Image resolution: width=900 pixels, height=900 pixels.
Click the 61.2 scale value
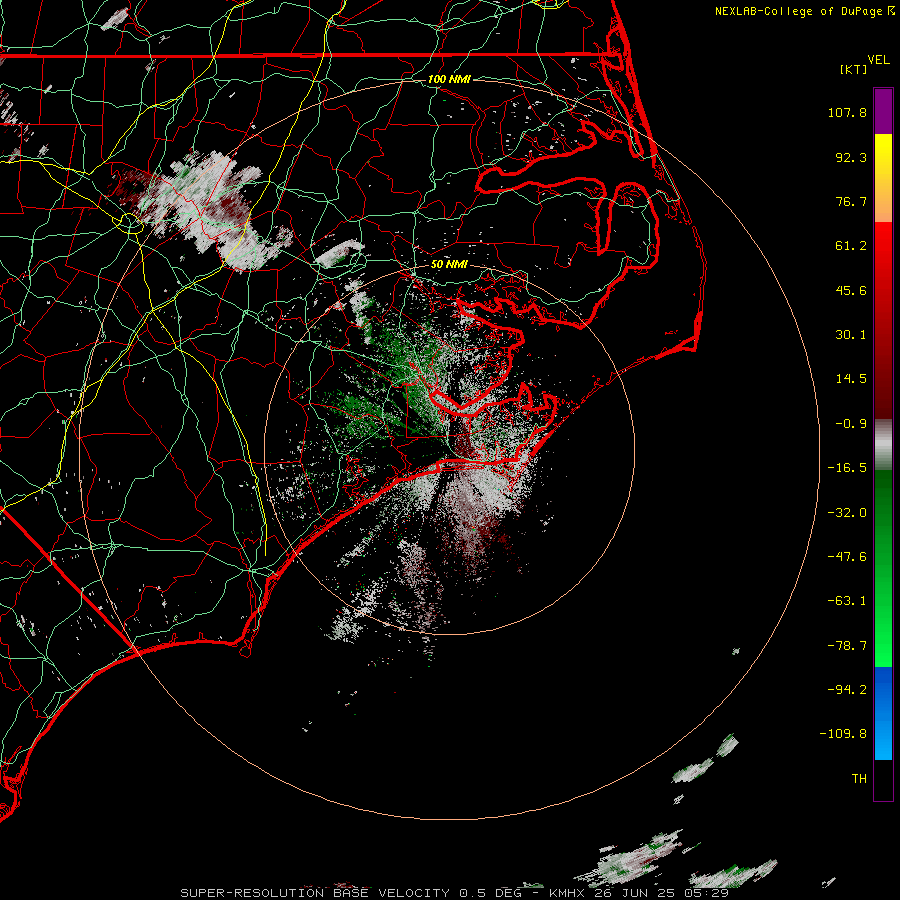[851, 246]
